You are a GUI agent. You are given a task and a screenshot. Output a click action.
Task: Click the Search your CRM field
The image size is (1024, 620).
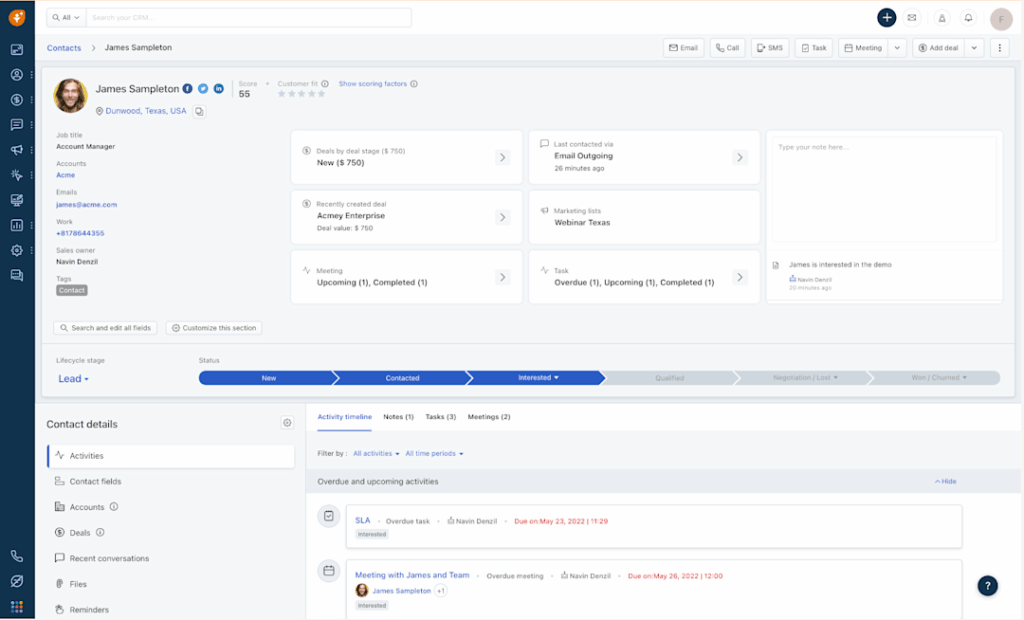point(248,18)
